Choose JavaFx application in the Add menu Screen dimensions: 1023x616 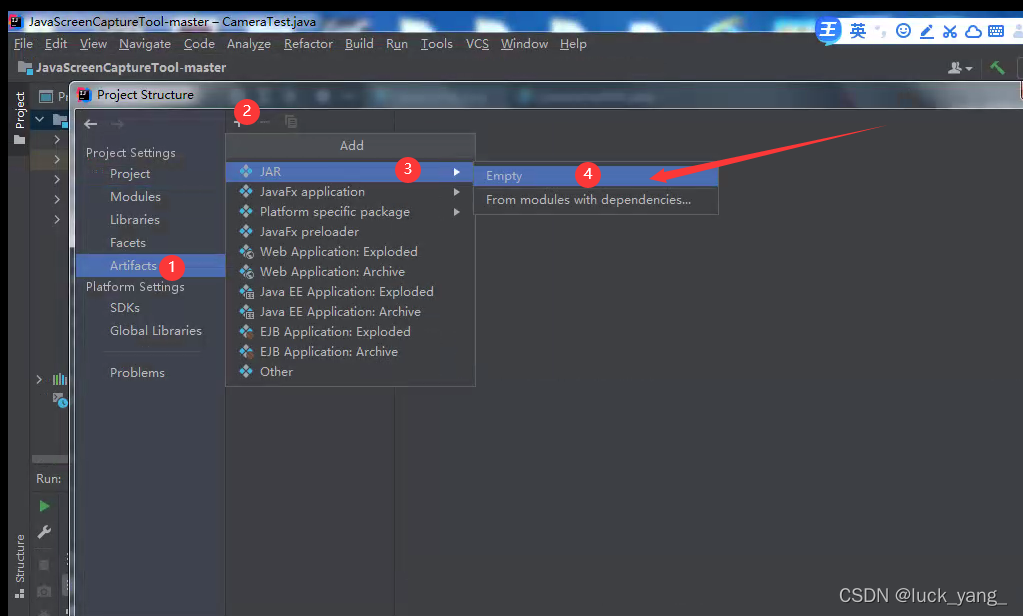pyautogui.click(x=350, y=192)
